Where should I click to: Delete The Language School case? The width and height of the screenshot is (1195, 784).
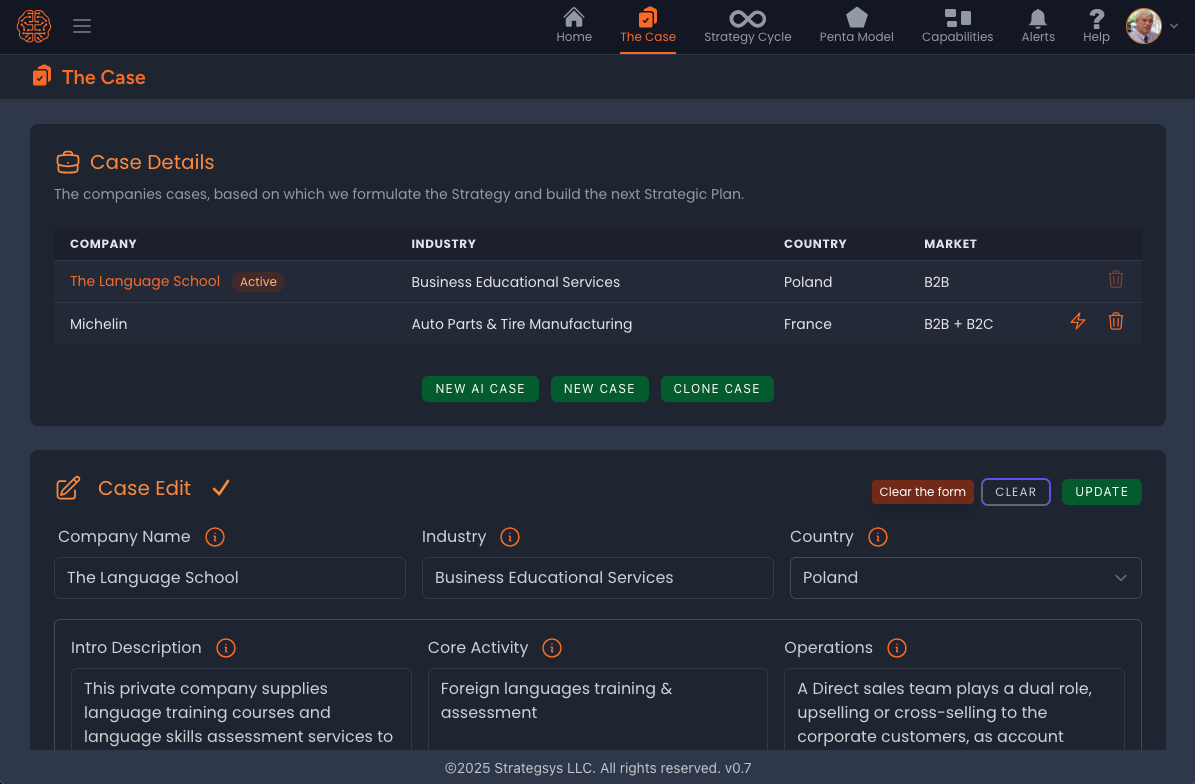tap(1116, 280)
